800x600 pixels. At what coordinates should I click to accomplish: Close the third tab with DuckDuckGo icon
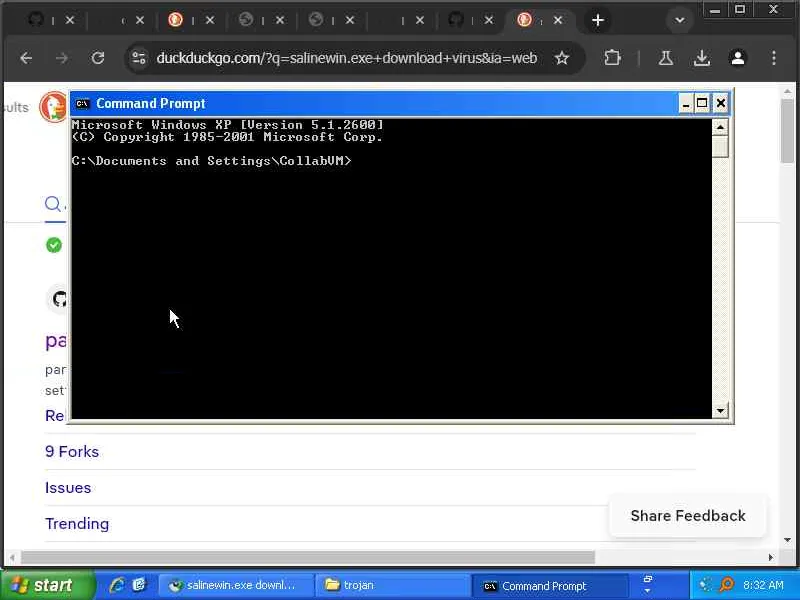[x=210, y=20]
